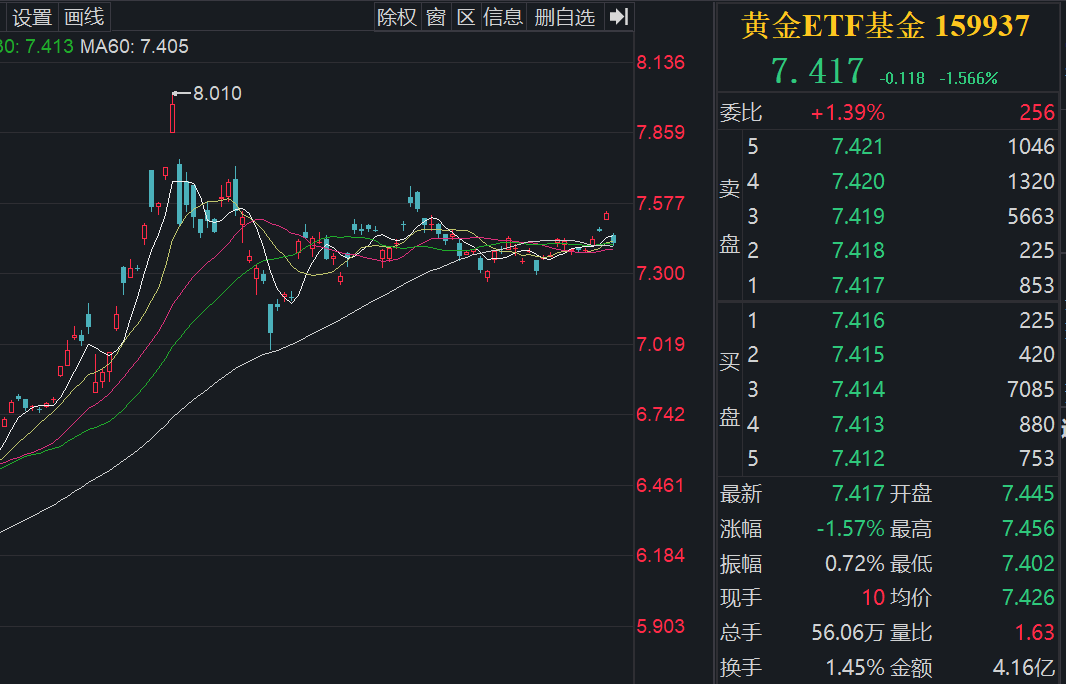
Task: Open the 设置 settings menu
Action: point(31,17)
